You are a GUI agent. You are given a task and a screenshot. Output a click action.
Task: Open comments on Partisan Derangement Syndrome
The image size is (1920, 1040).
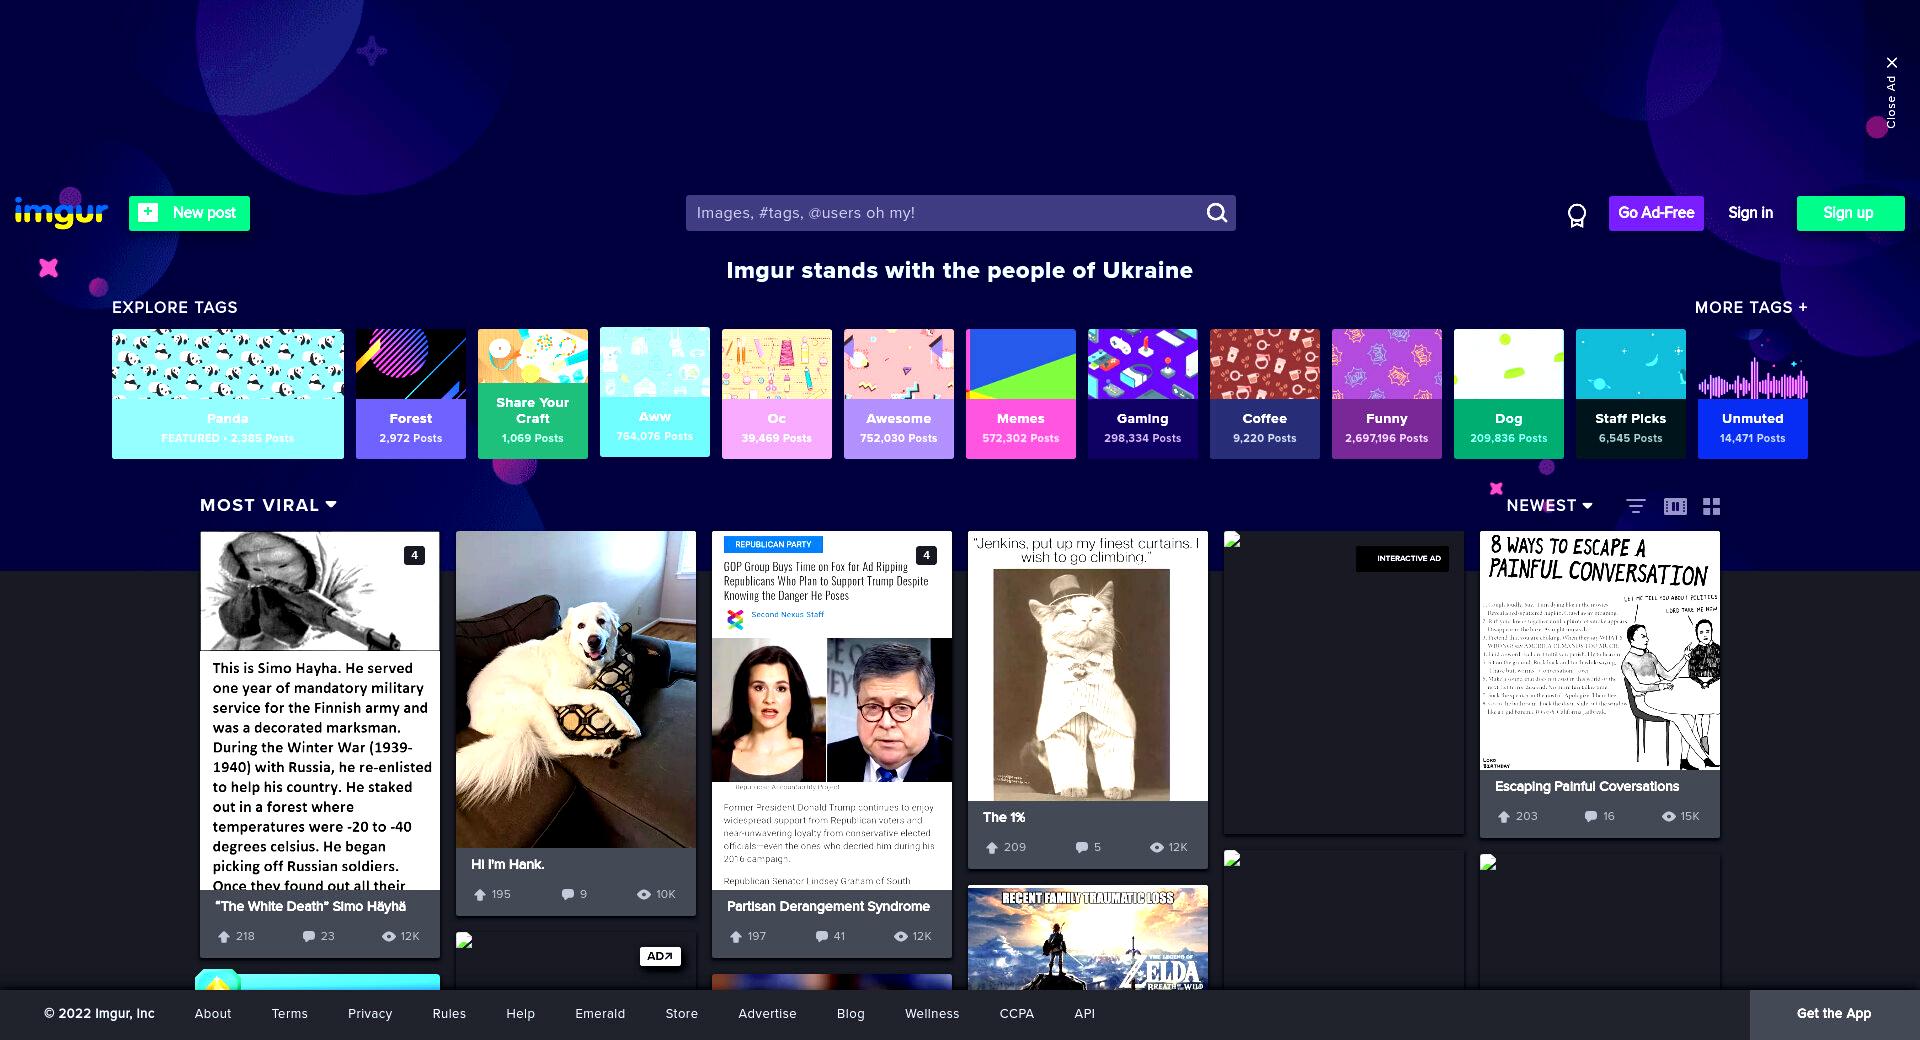(822, 937)
